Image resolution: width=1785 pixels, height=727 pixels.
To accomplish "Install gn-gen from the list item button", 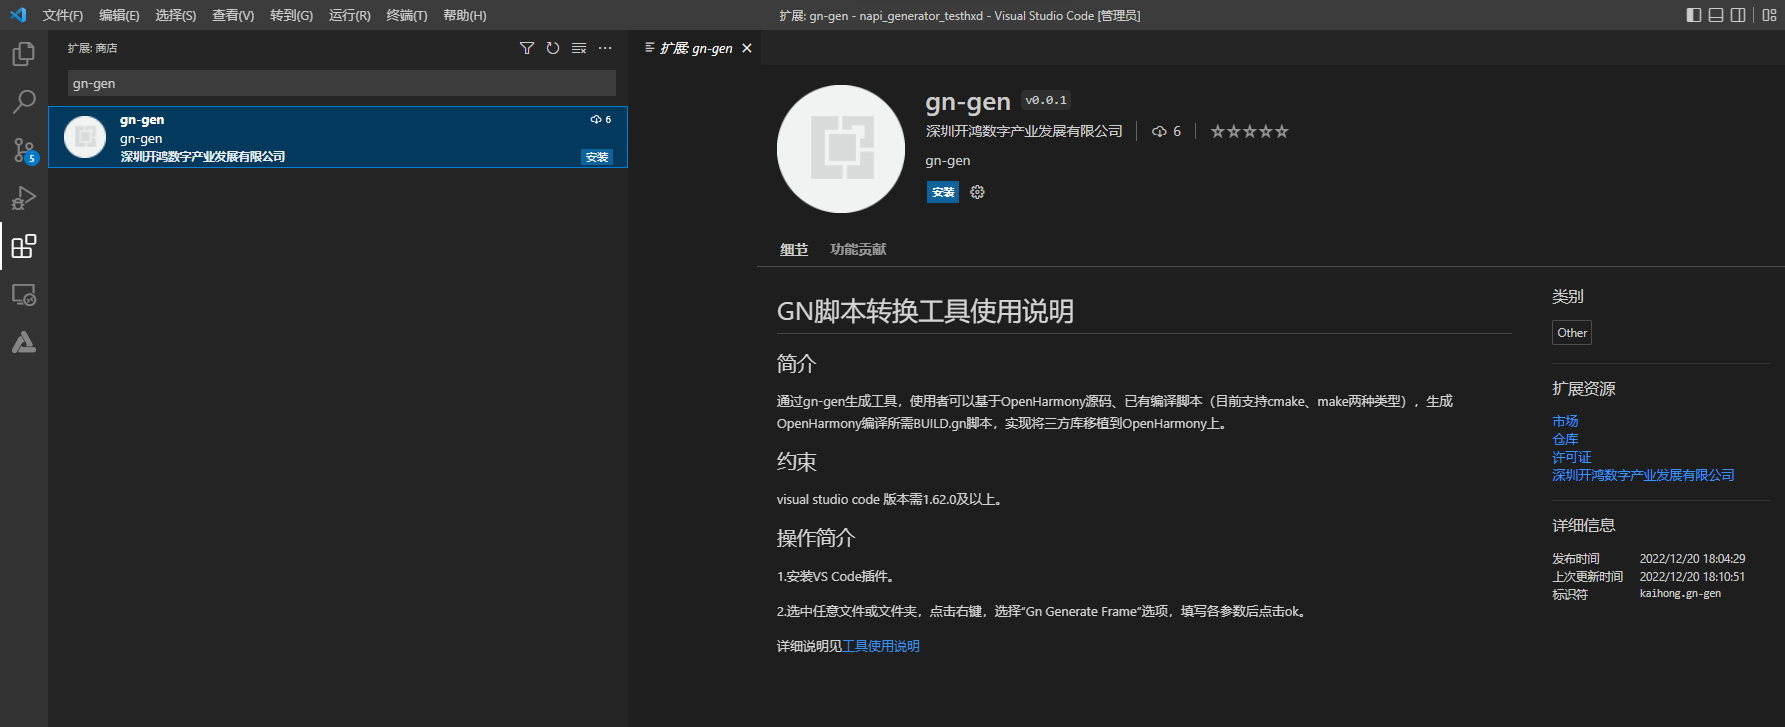I will 597,157.
